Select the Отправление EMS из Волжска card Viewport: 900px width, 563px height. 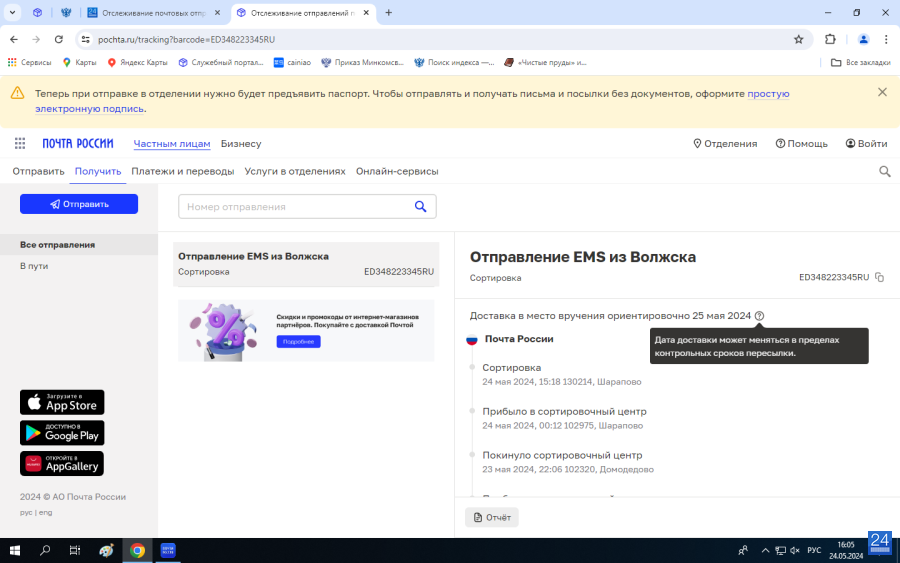click(x=306, y=264)
